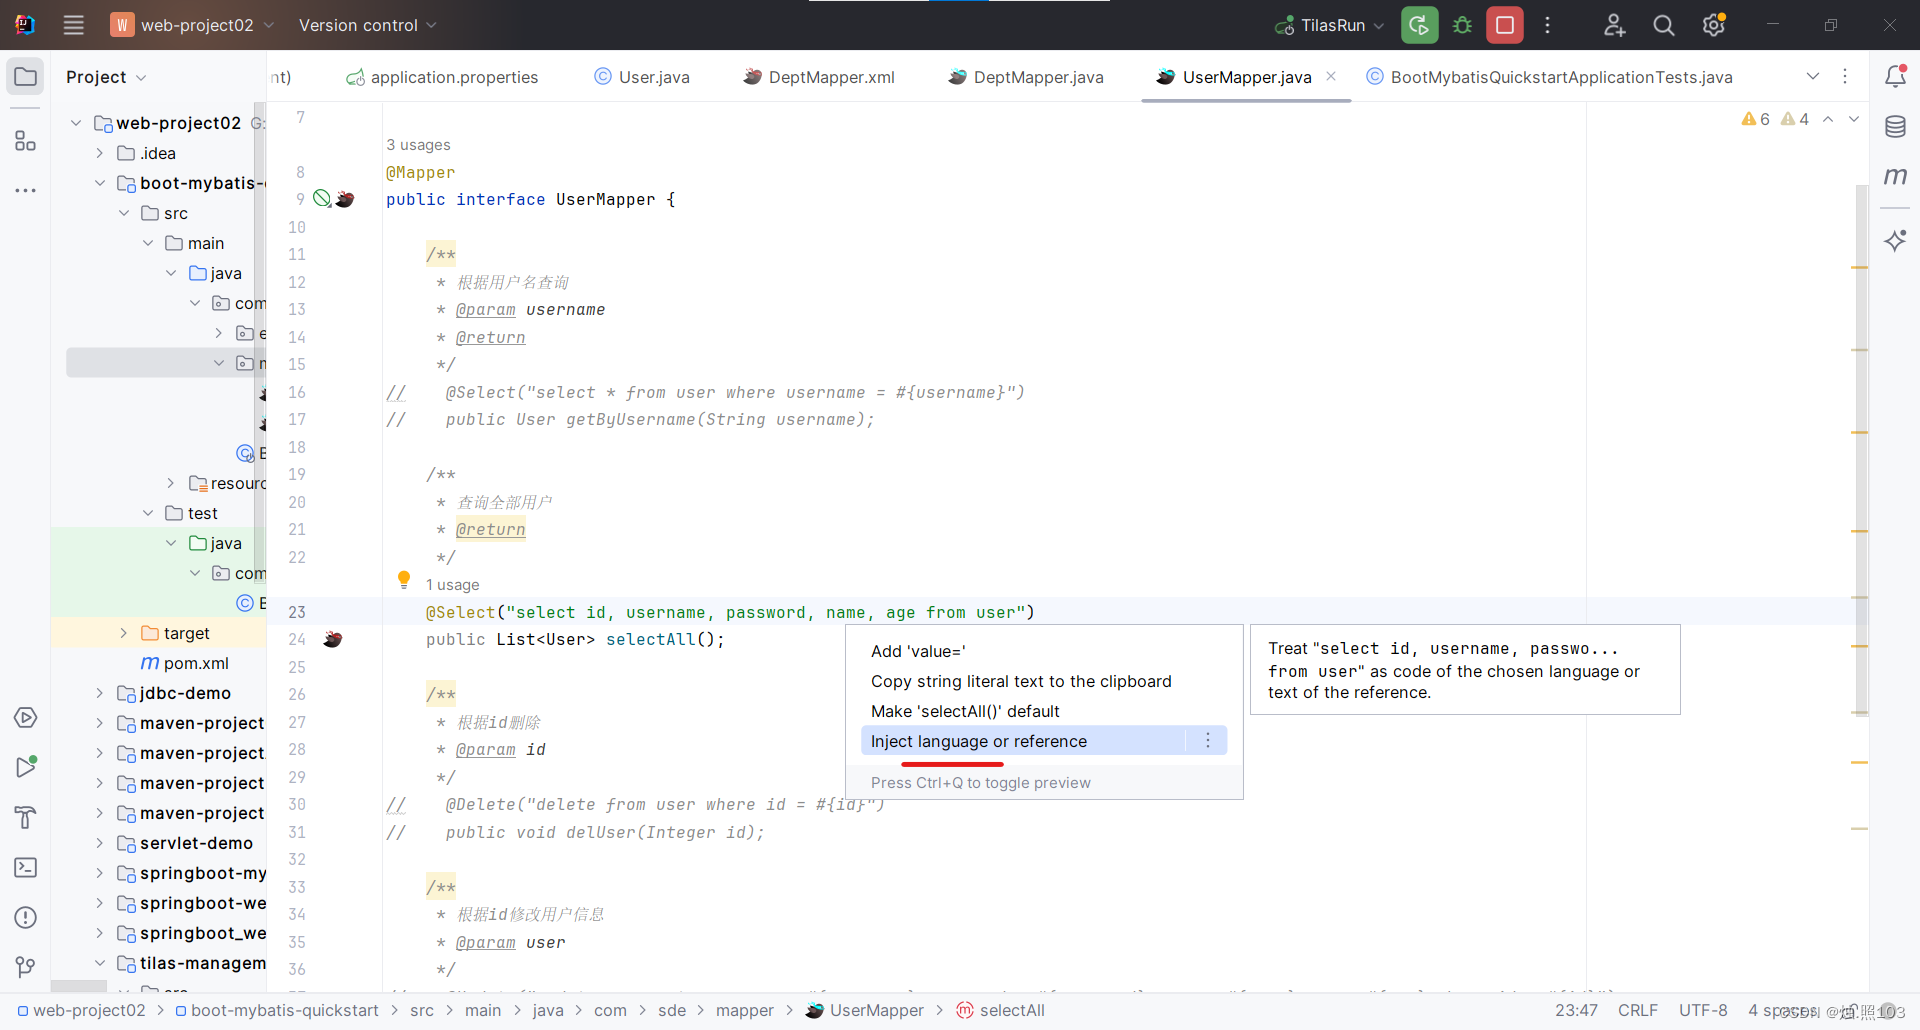Click the editor vertical scrollbar
The height and width of the screenshot is (1030, 1920).
1861,450
